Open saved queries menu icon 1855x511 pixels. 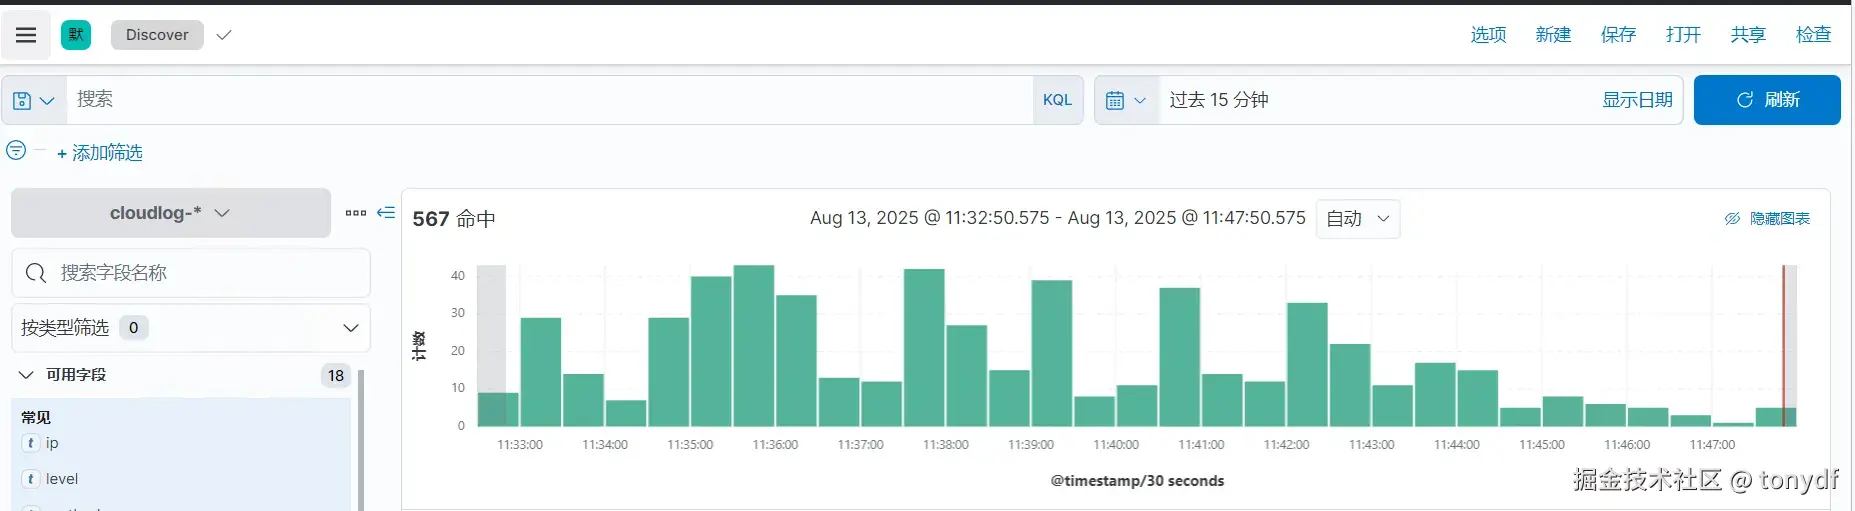[33, 100]
